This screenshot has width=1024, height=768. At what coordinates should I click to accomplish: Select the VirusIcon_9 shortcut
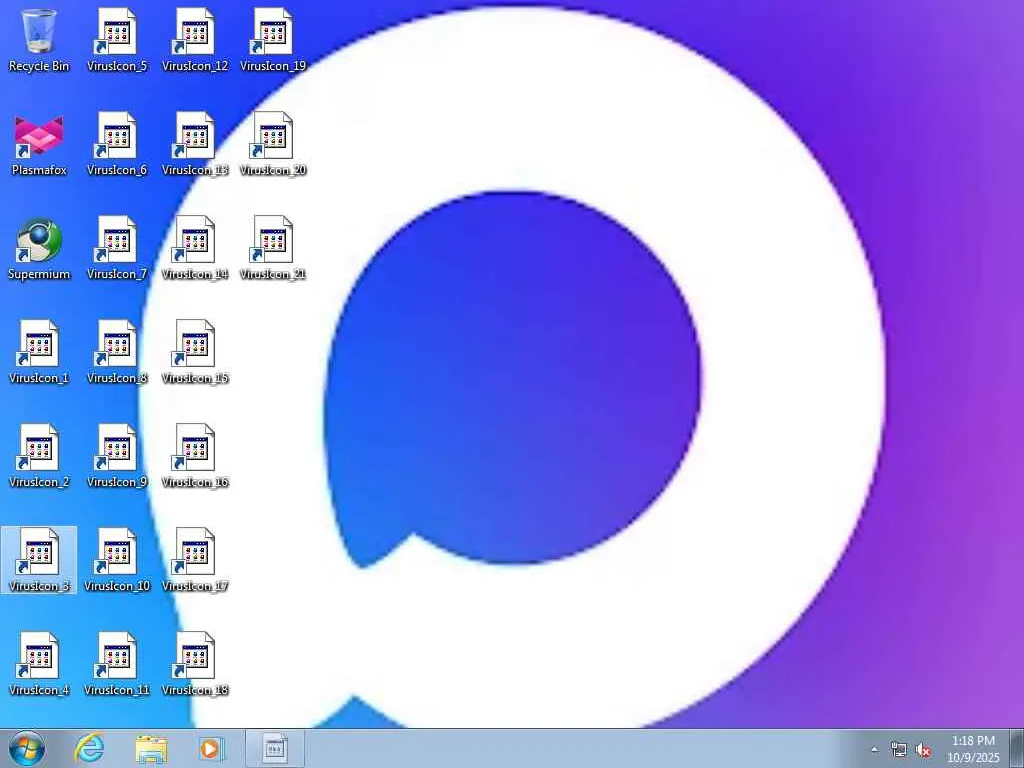click(x=117, y=456)
